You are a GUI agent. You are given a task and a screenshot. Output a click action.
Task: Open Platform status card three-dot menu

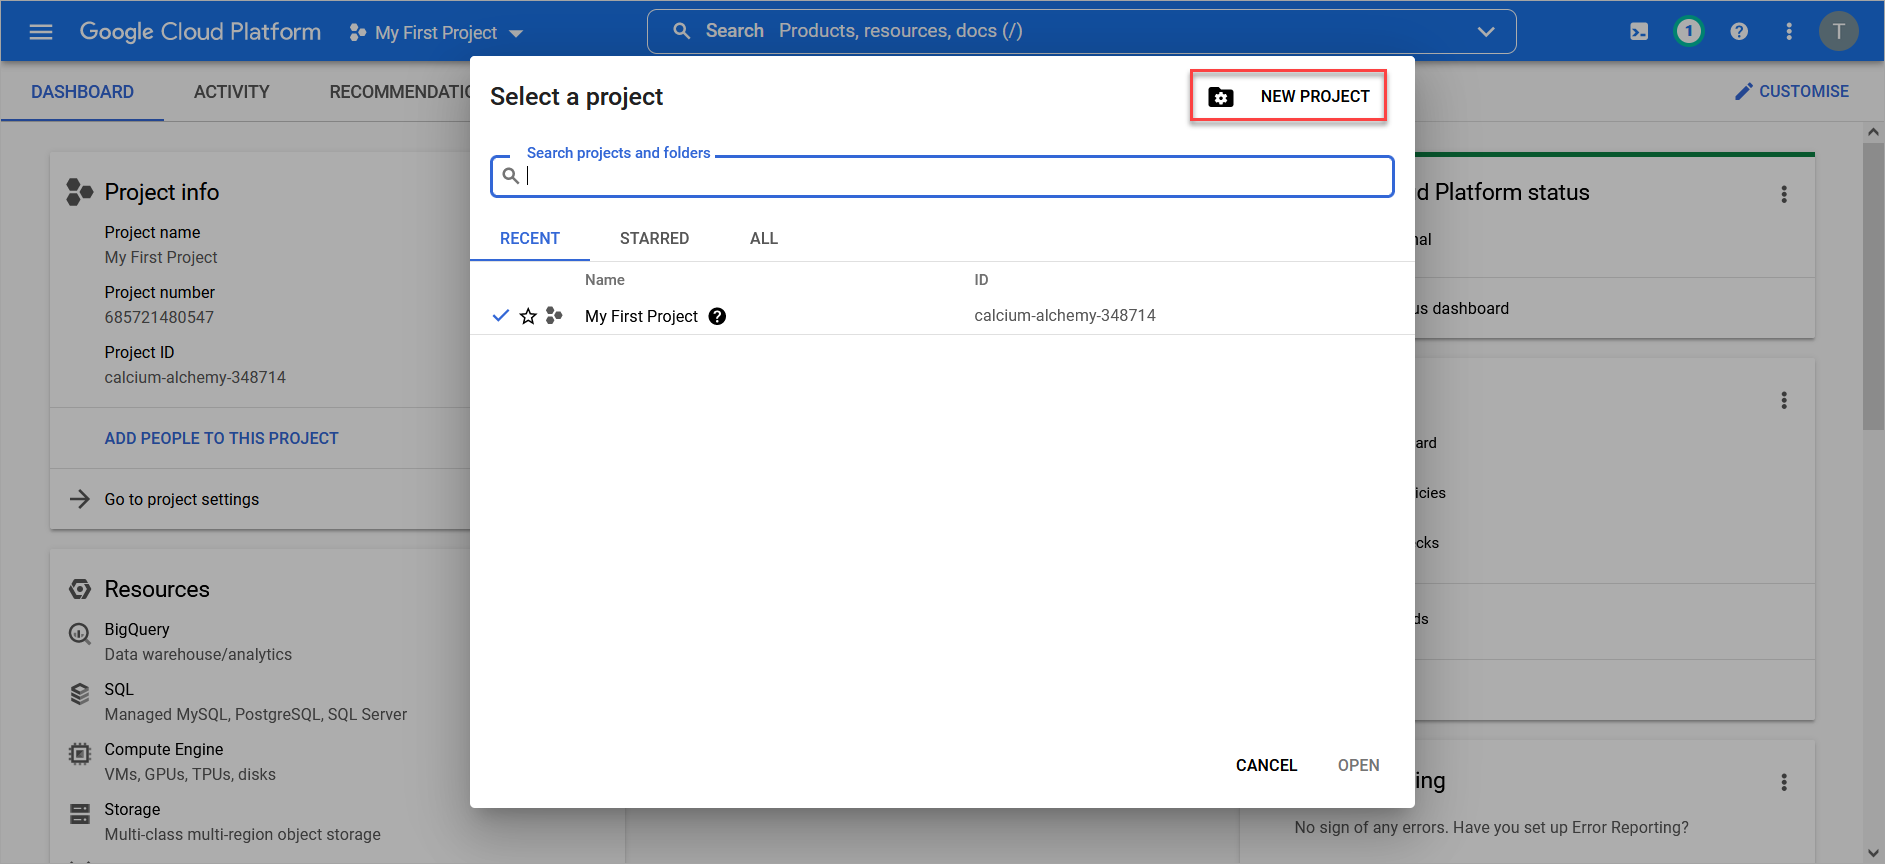pyautogui.click(x=1784, y=194)
